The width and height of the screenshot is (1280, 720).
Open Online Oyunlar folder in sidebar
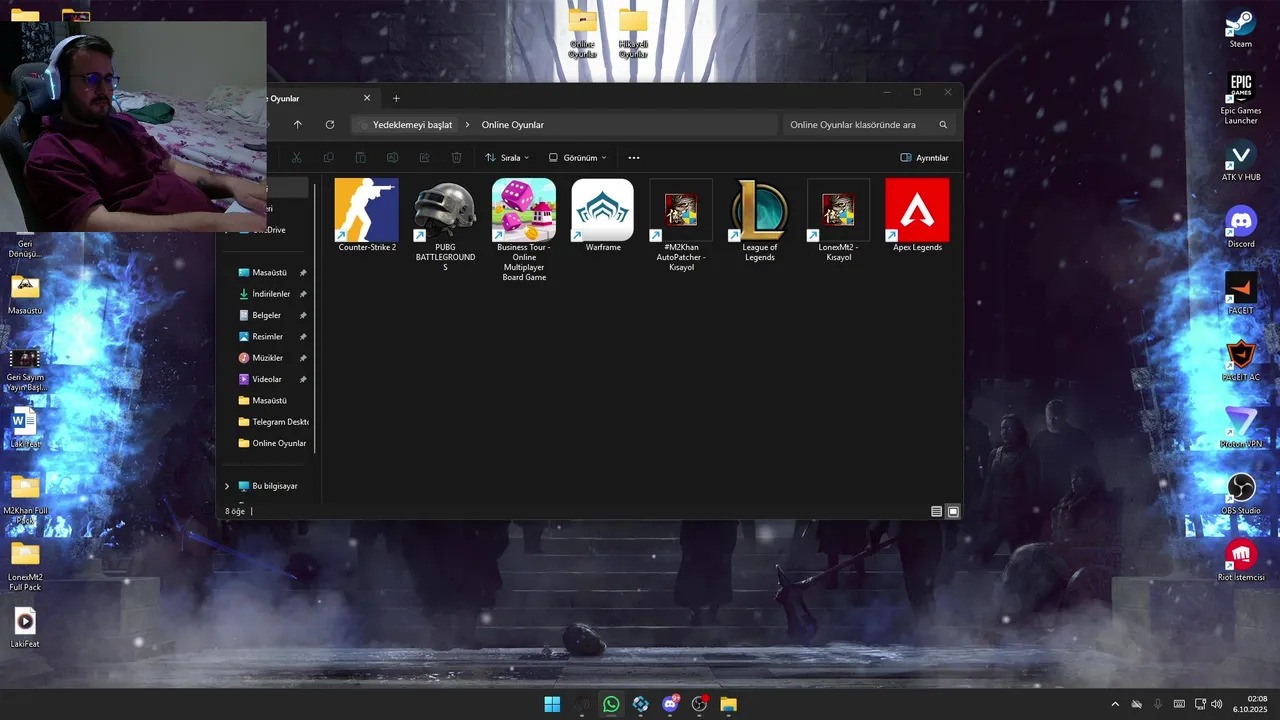tap(273, 443)
